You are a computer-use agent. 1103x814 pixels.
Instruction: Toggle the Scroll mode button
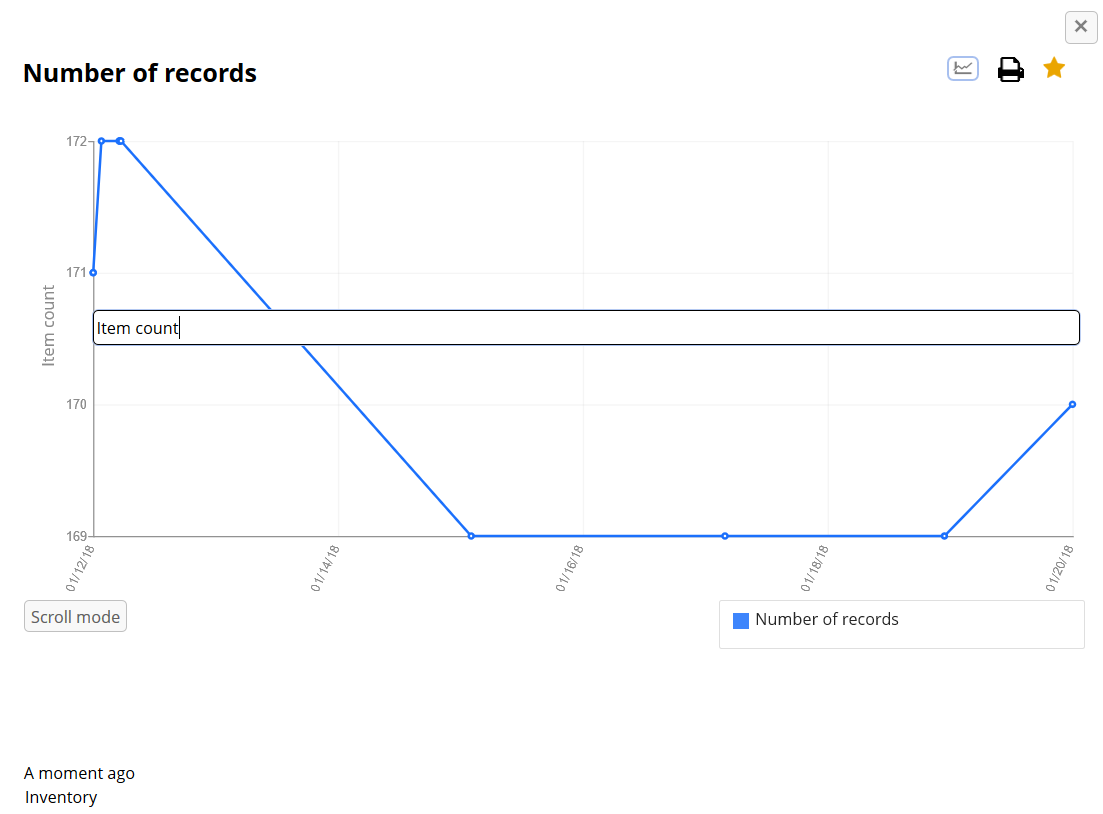tap(75, 617)
